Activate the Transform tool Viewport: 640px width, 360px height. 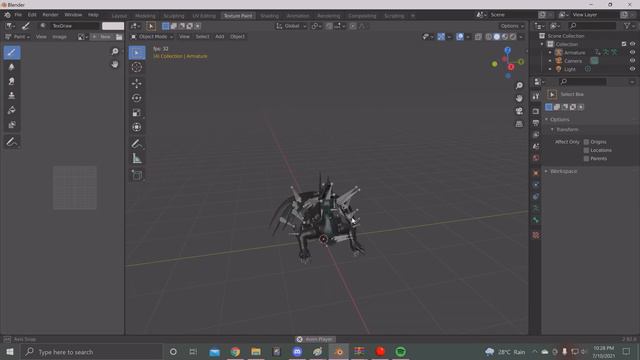point(137,127)
